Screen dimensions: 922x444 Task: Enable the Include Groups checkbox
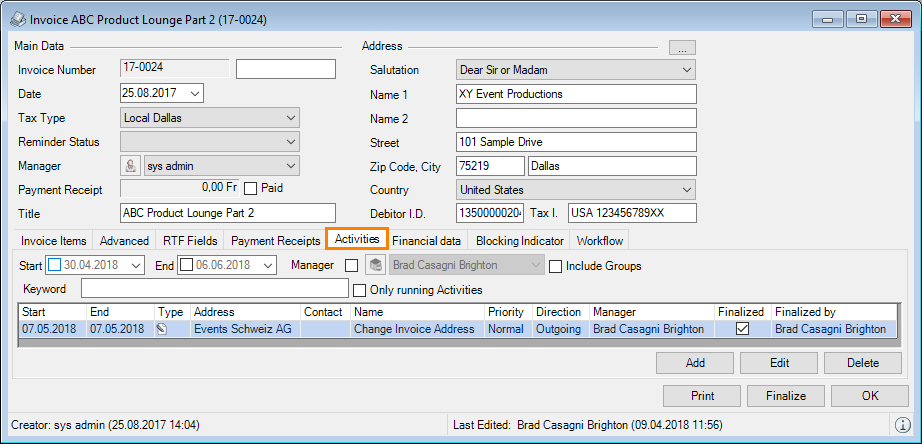[555, 266]
